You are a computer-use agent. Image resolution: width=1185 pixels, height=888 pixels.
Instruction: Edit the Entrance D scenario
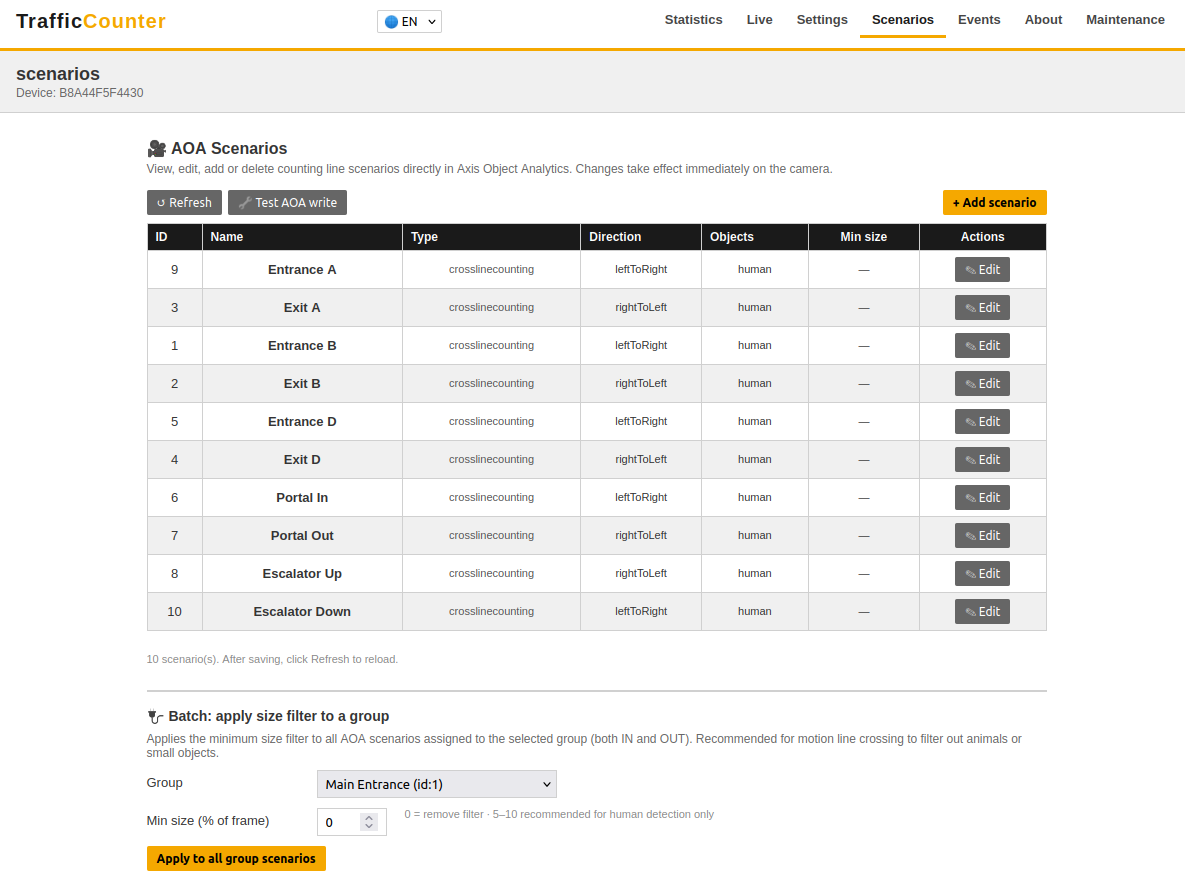point(982,422)
